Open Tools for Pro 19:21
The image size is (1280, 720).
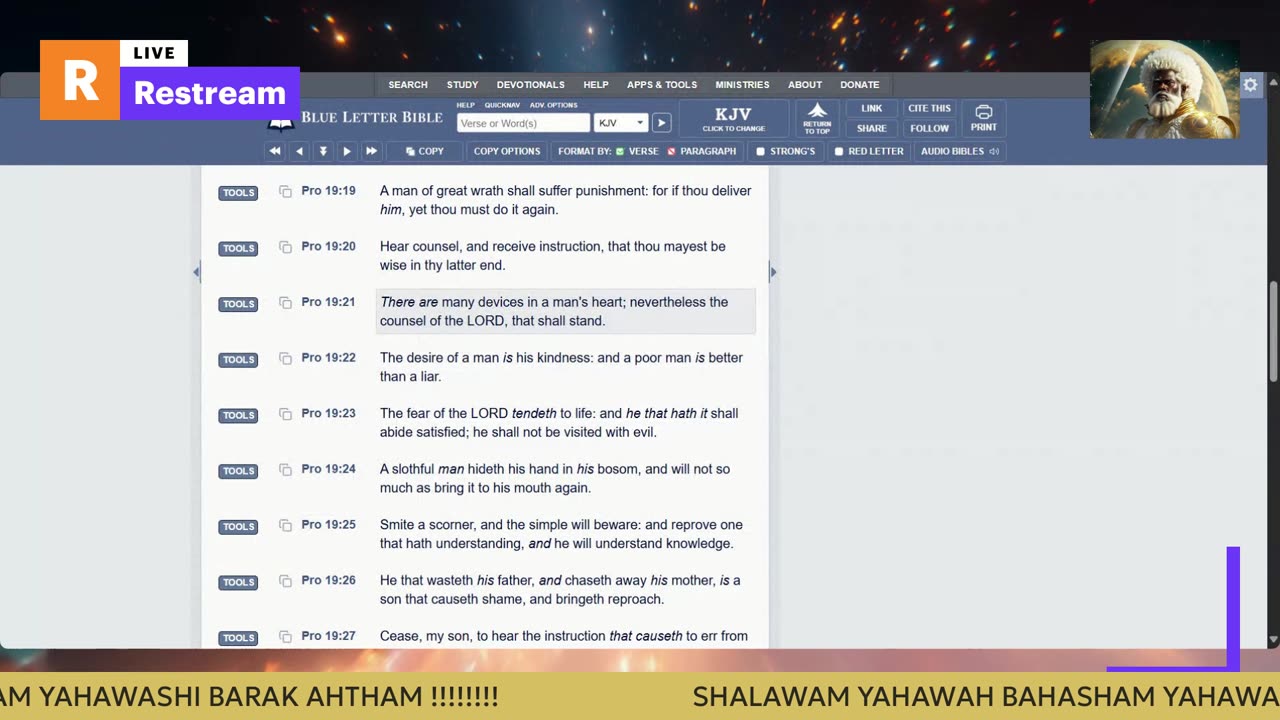click(238, 304)
